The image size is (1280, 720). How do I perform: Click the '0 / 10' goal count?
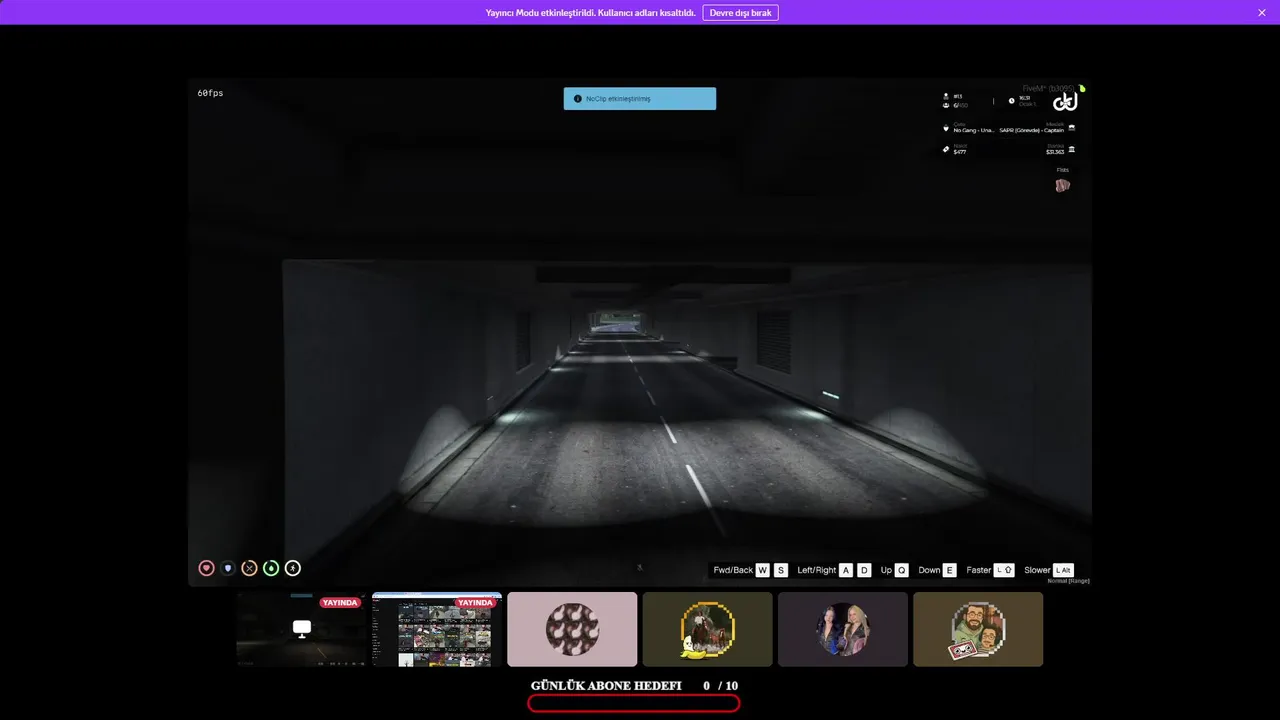721,686
